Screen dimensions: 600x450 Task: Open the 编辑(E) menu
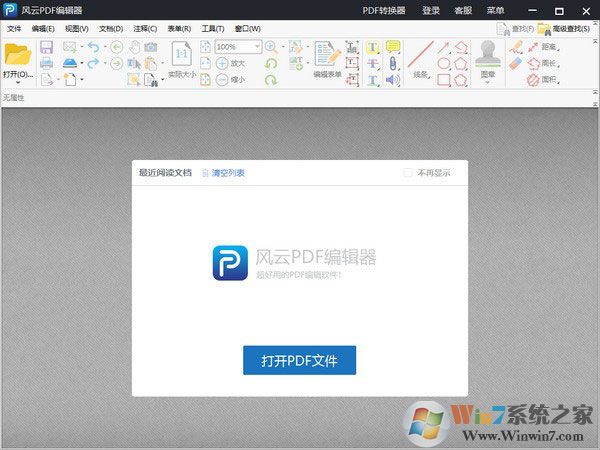[x=43, y=29]
